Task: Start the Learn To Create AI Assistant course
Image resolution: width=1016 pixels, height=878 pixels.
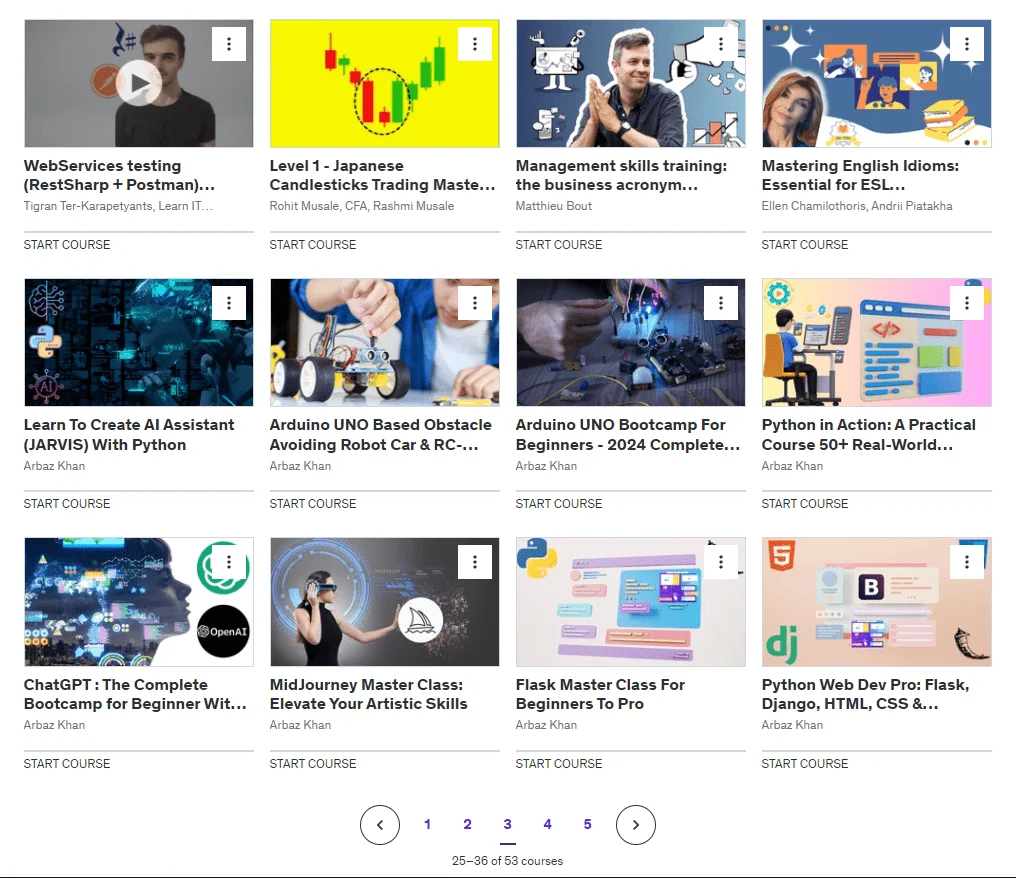Action: click(x=67, y=503)
